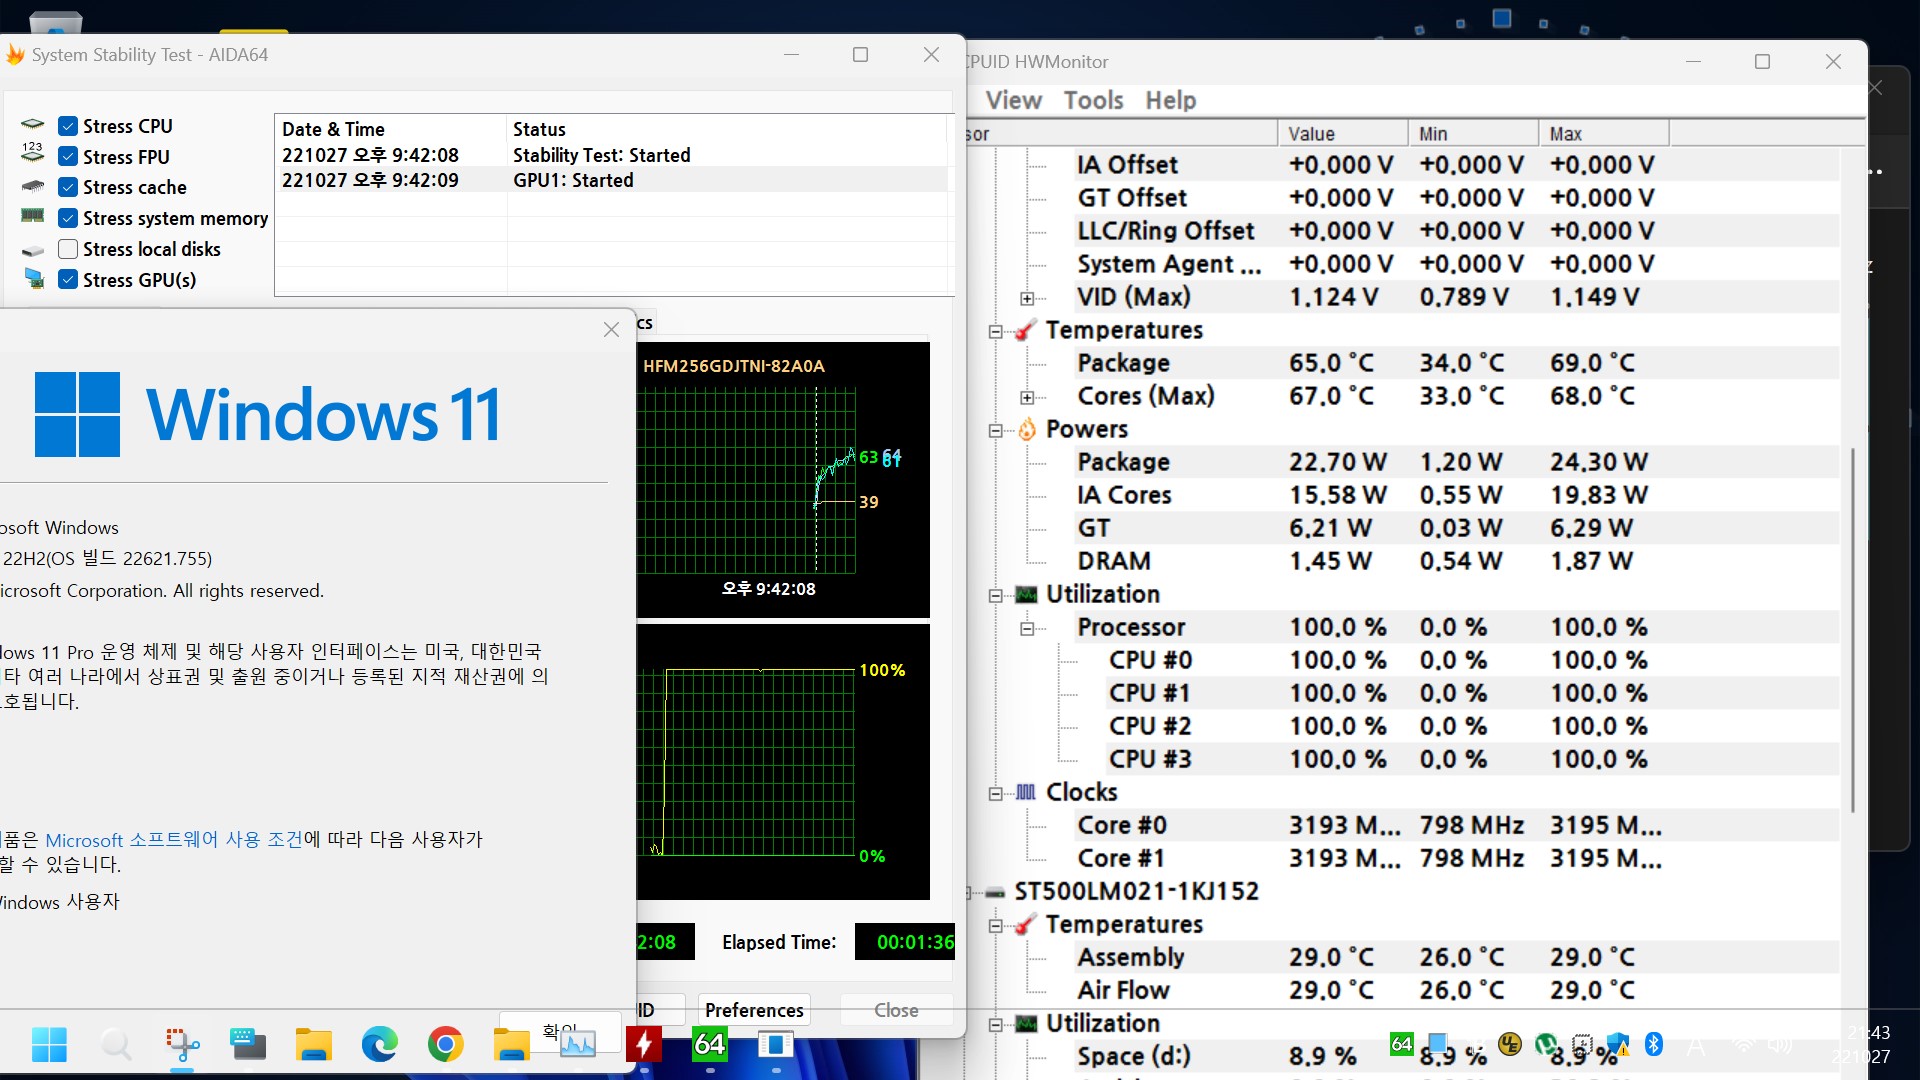
Task: Collapse the Processor utilization node
Action: [x=1027, y=628]
